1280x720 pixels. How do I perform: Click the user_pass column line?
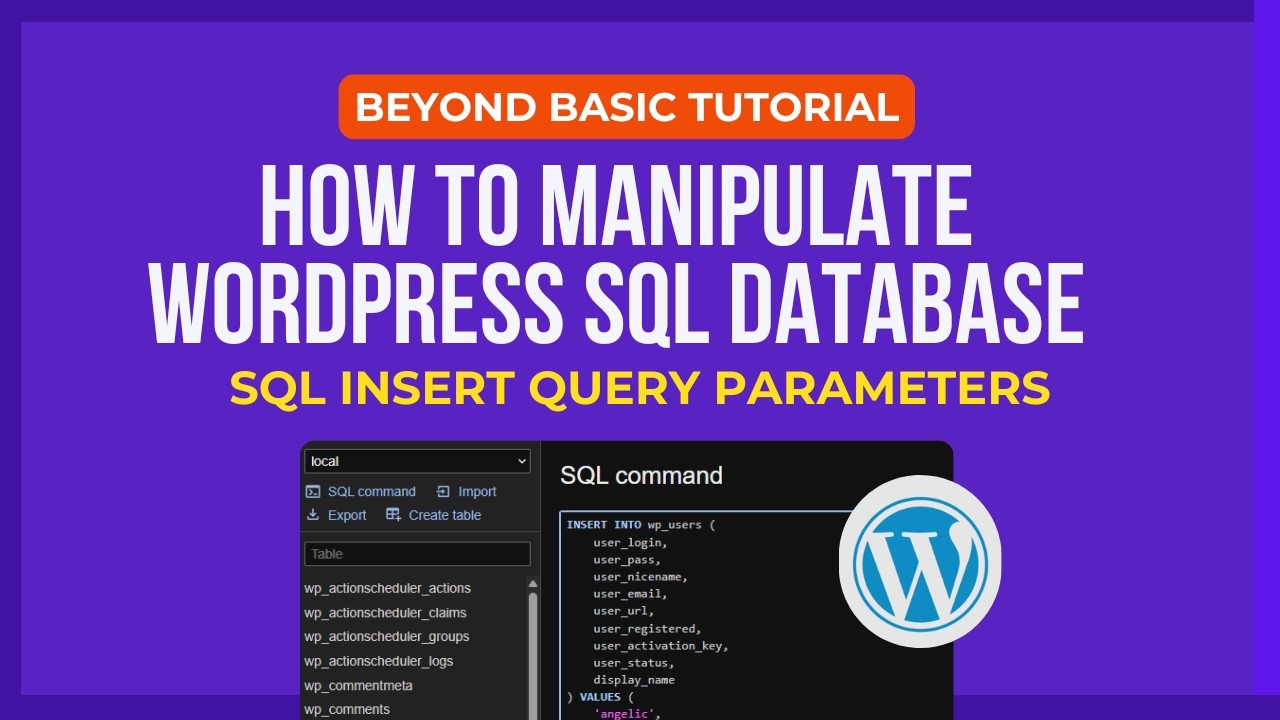627,560
